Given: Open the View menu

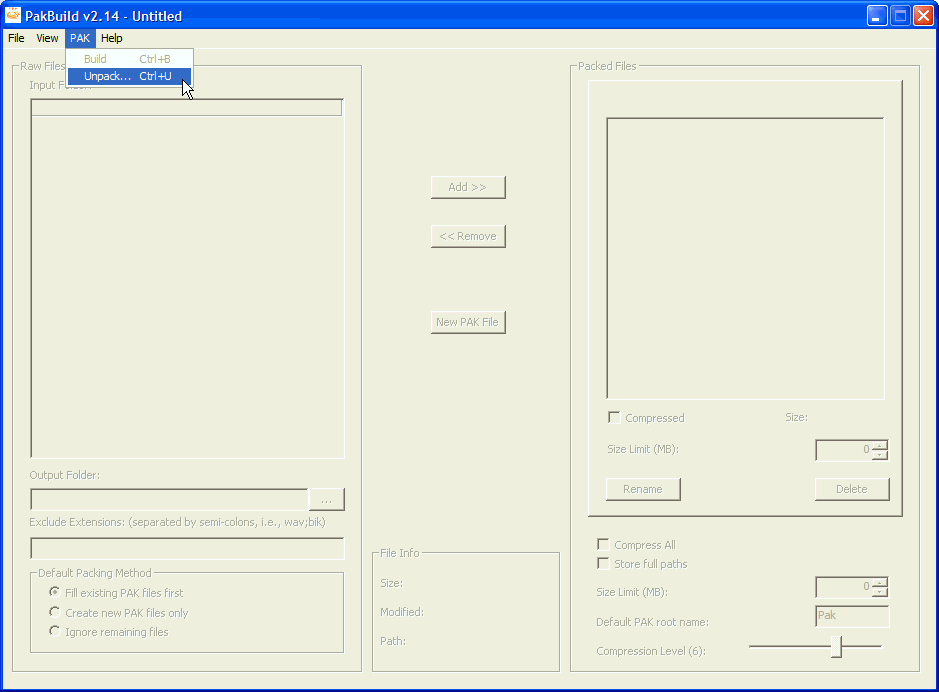Looking at the screenshot, I should [x=47, y=38].
